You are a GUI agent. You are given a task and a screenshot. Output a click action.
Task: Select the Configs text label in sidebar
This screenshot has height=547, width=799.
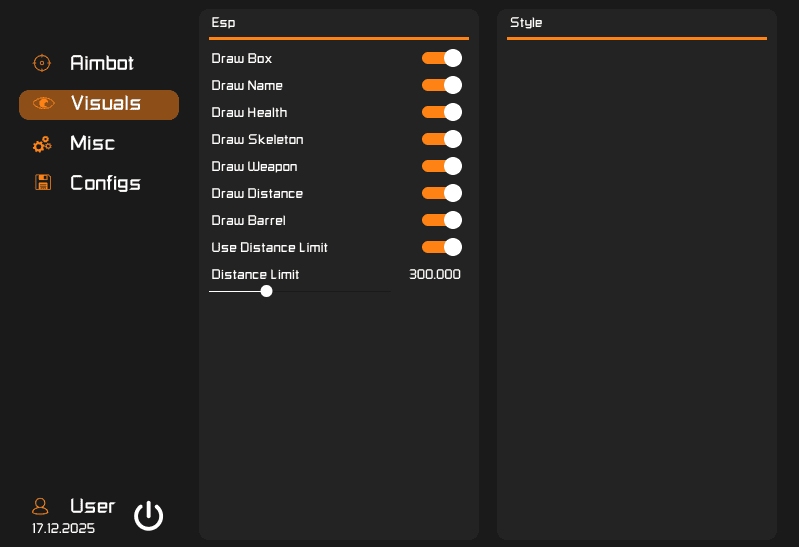[105, 183]
